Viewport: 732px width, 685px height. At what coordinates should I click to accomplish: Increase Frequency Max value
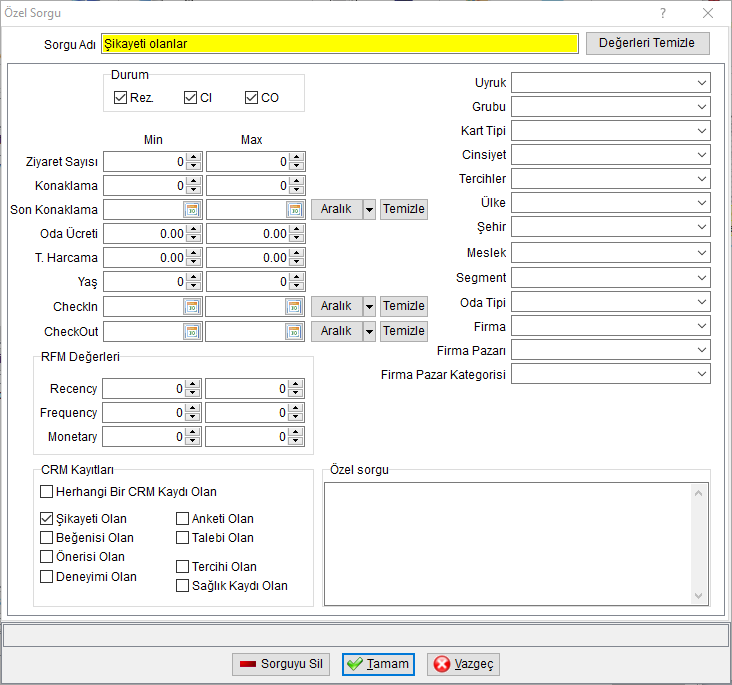coord(296,409)
